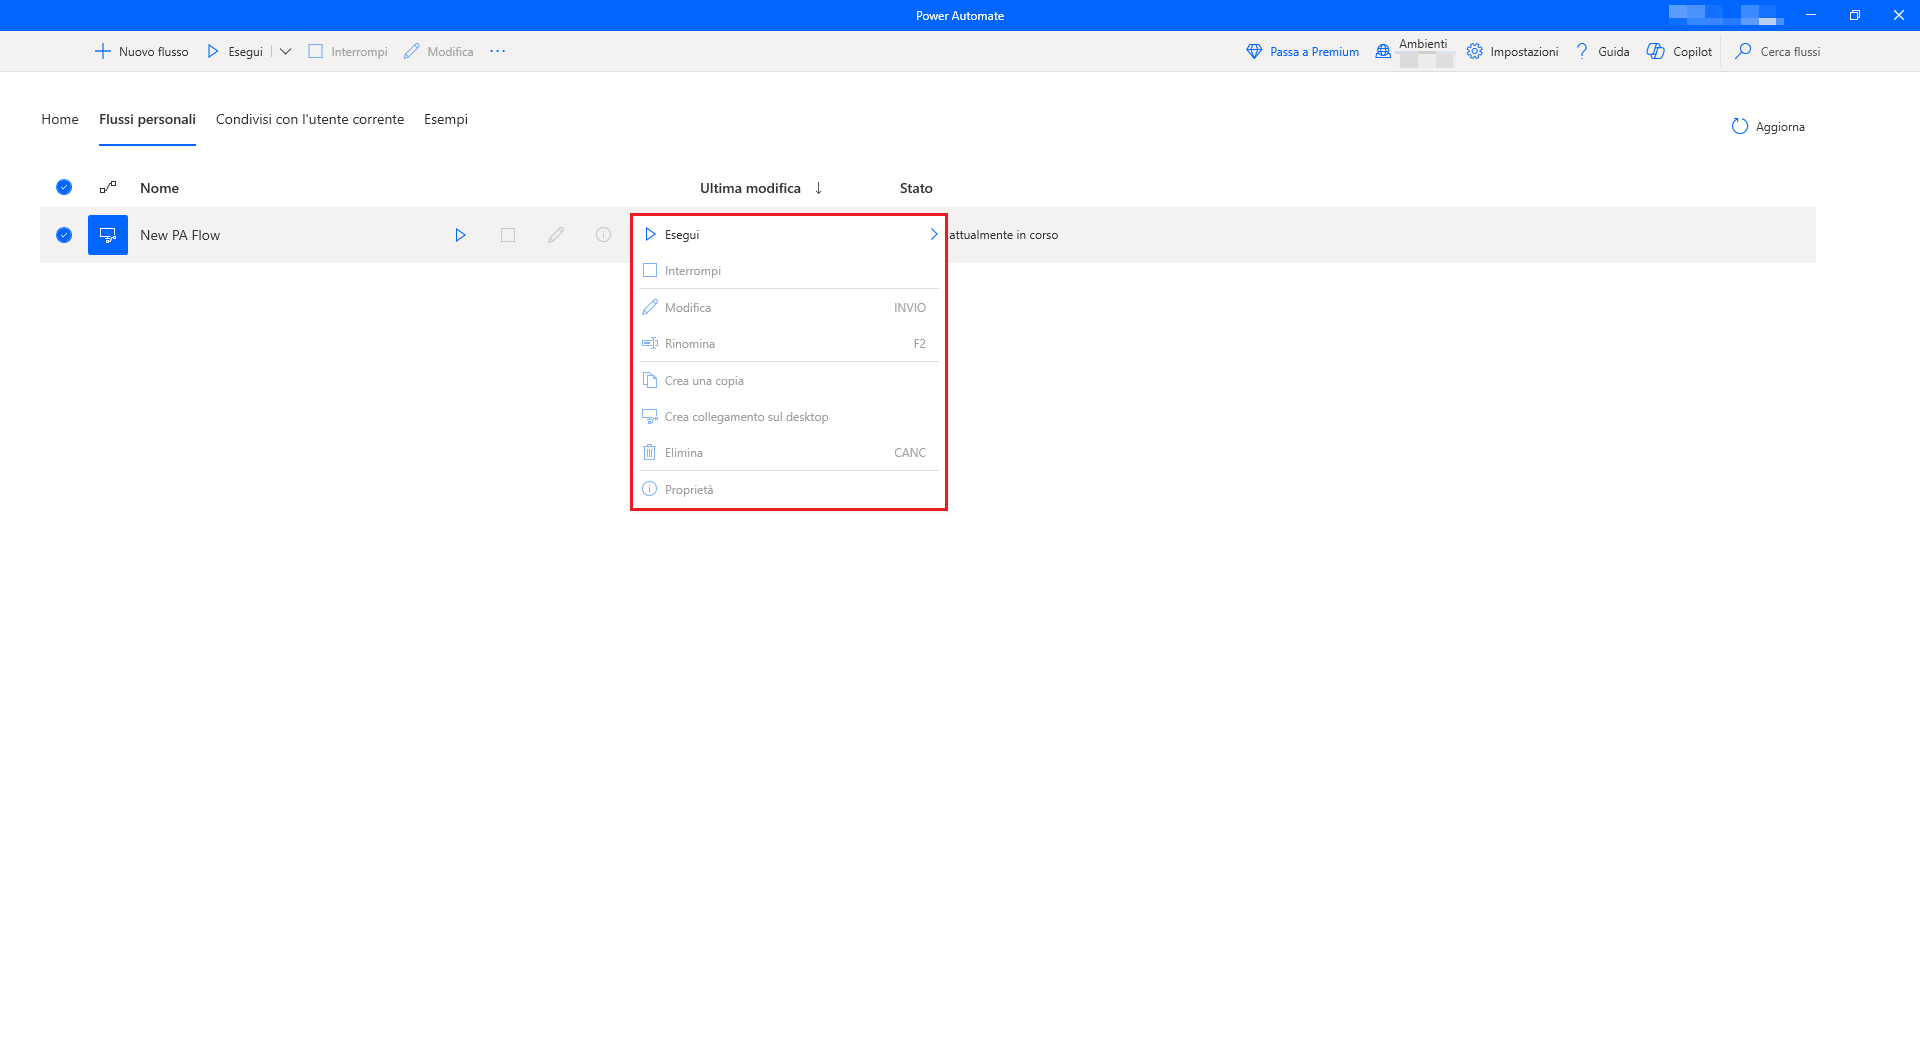Select the New PA Flow name
This screenshot has height=1040, width=1920.
(180, 235)
